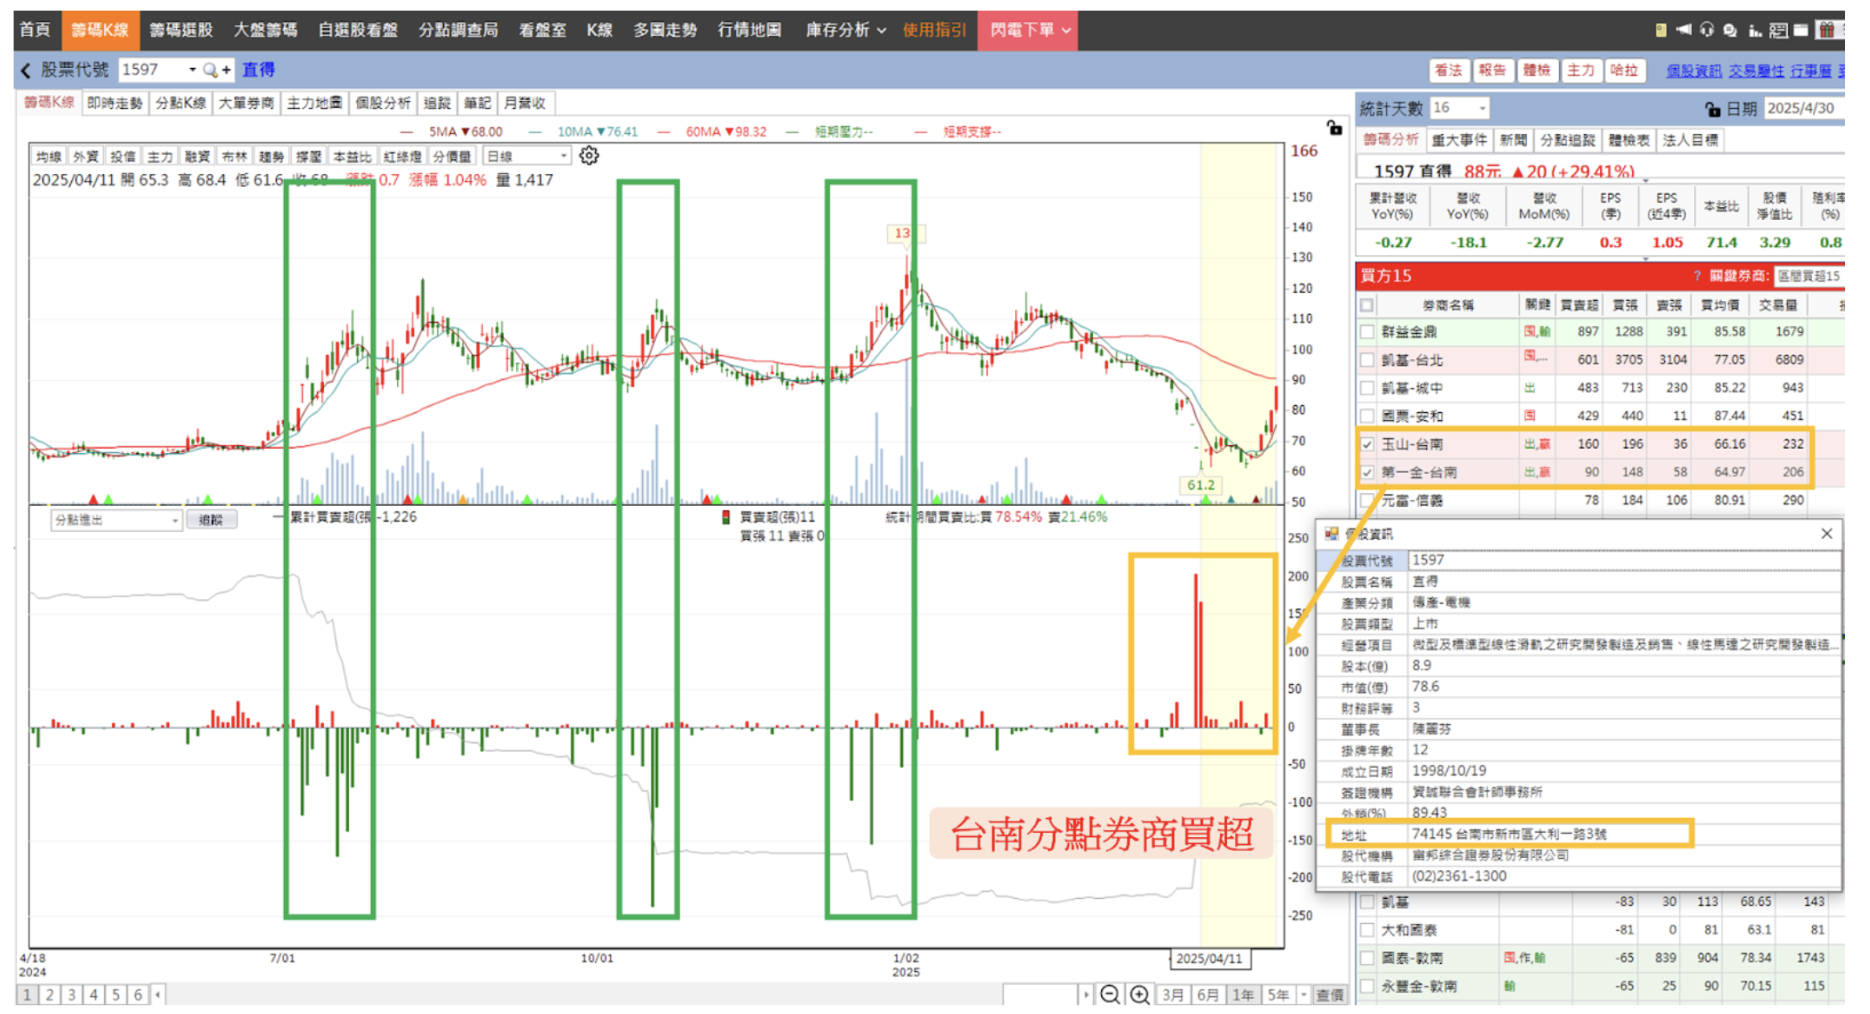Viewport: 1870px width, 1014px height.
Task: Open the 個股資訊 link
Action: tap(1693, 71)
